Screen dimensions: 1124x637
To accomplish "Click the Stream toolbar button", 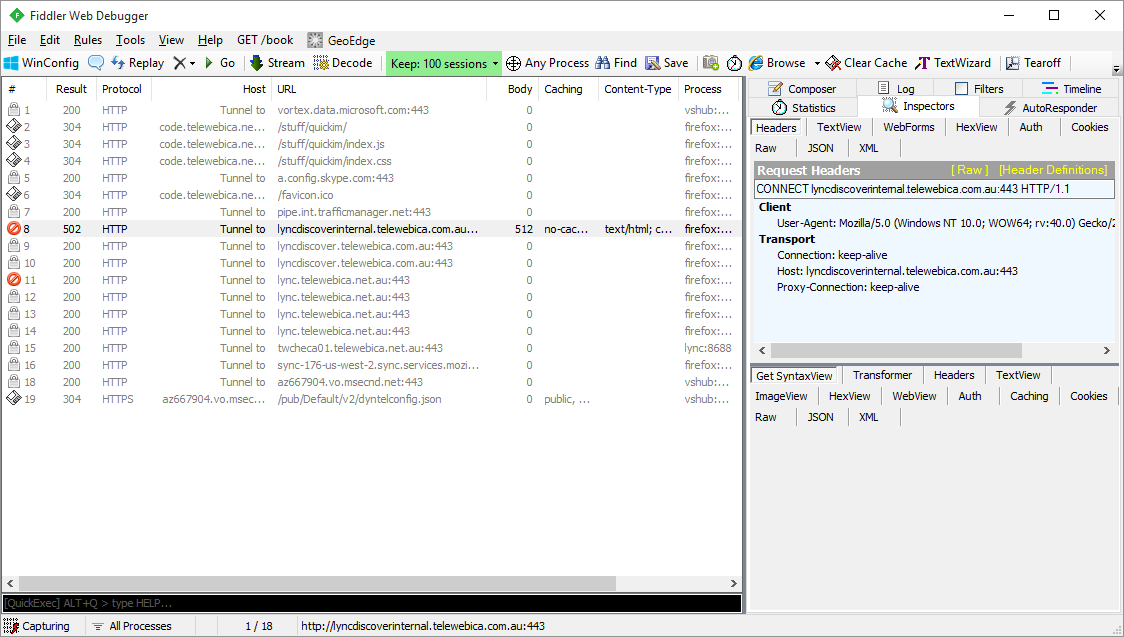I will tap(277, 63).
